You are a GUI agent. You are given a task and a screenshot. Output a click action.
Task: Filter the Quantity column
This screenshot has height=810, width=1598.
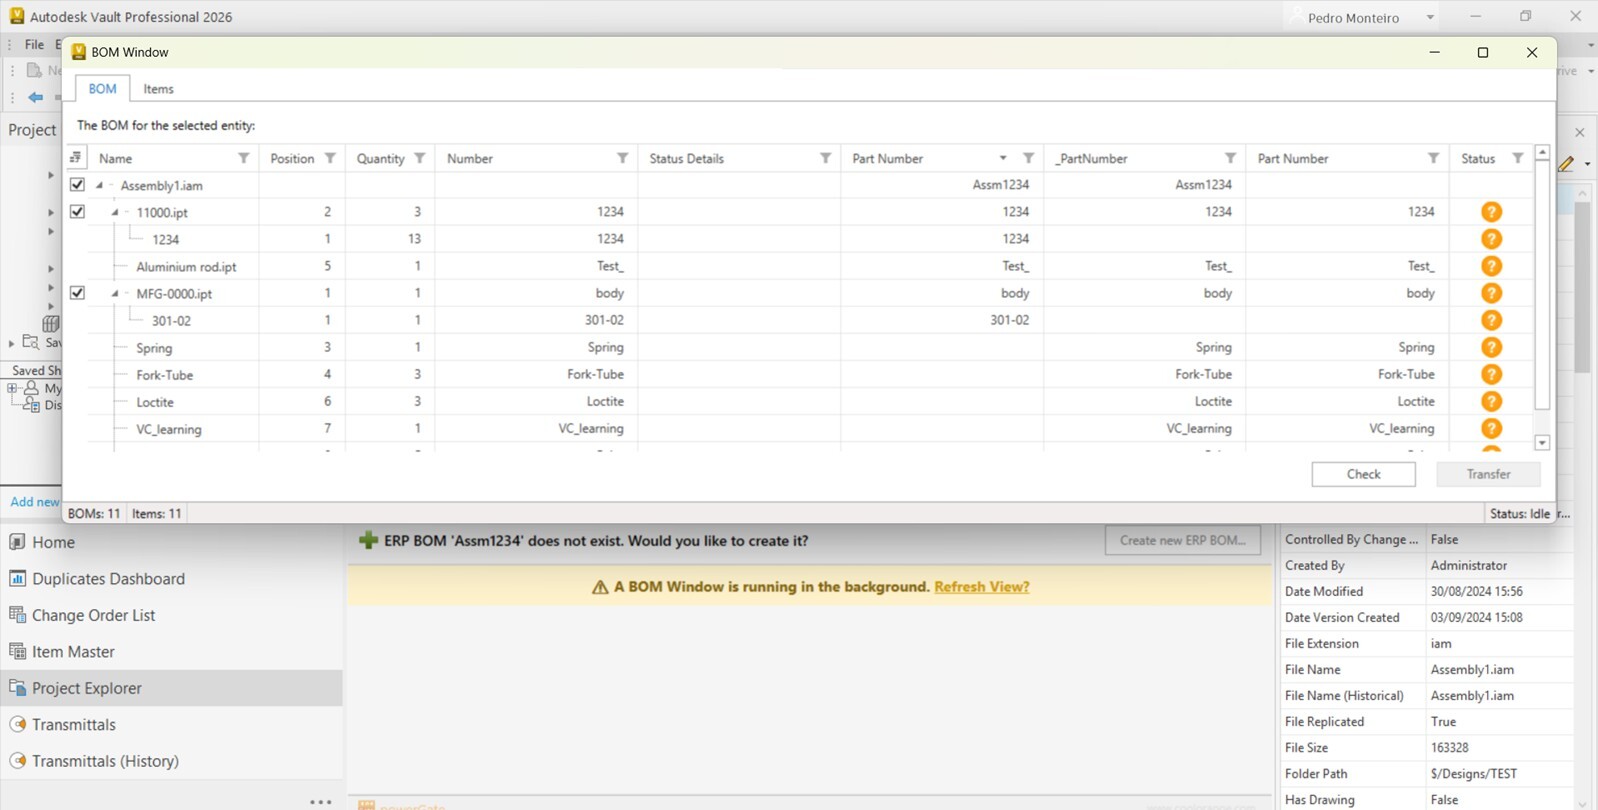[x=420, y=158]
